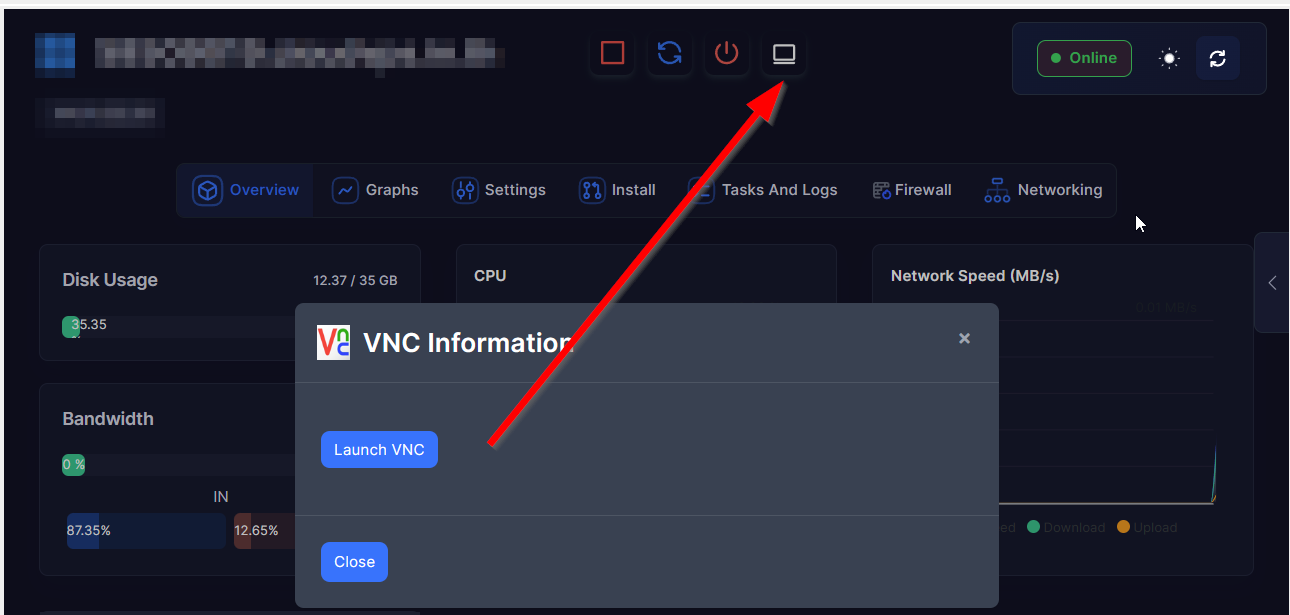Click the VNC logo in the dialog header
Viewport: 1290px width, 615px height.
coord(333,342)
